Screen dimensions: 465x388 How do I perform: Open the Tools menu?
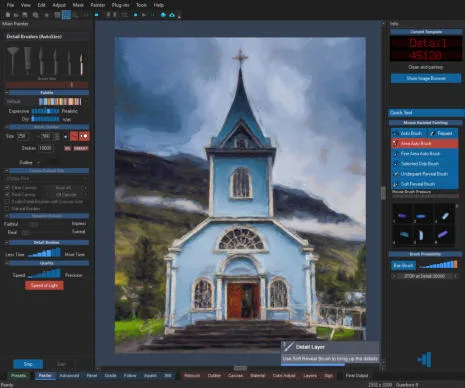[141, 5]
